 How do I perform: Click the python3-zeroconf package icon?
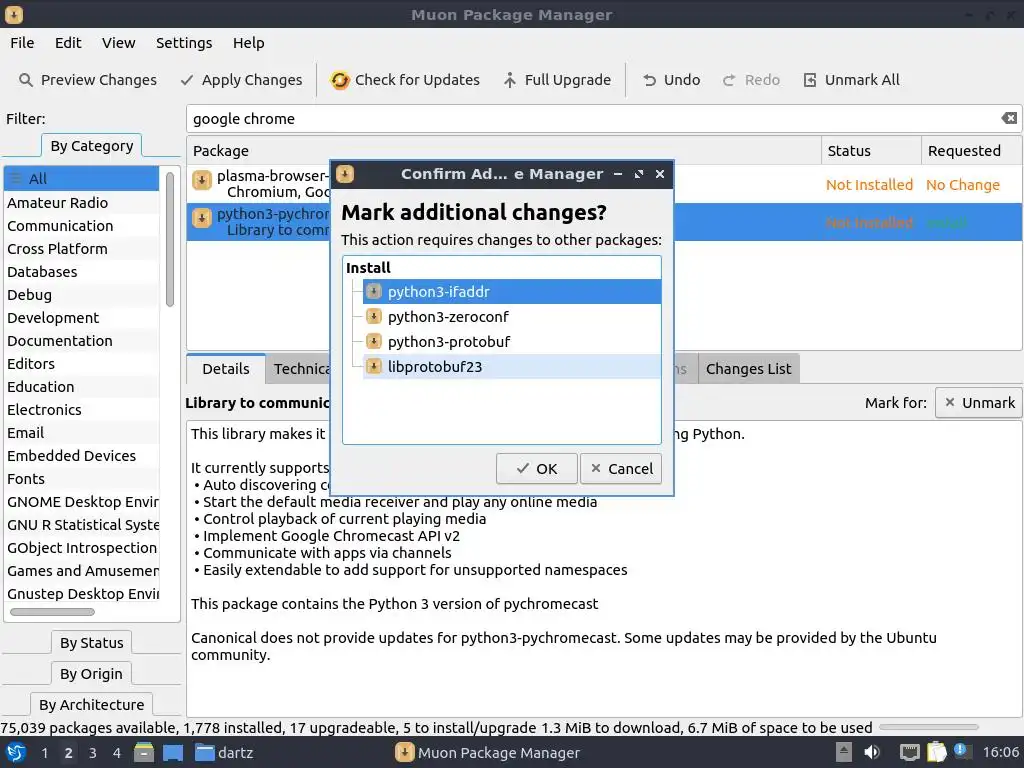(374, 317)
